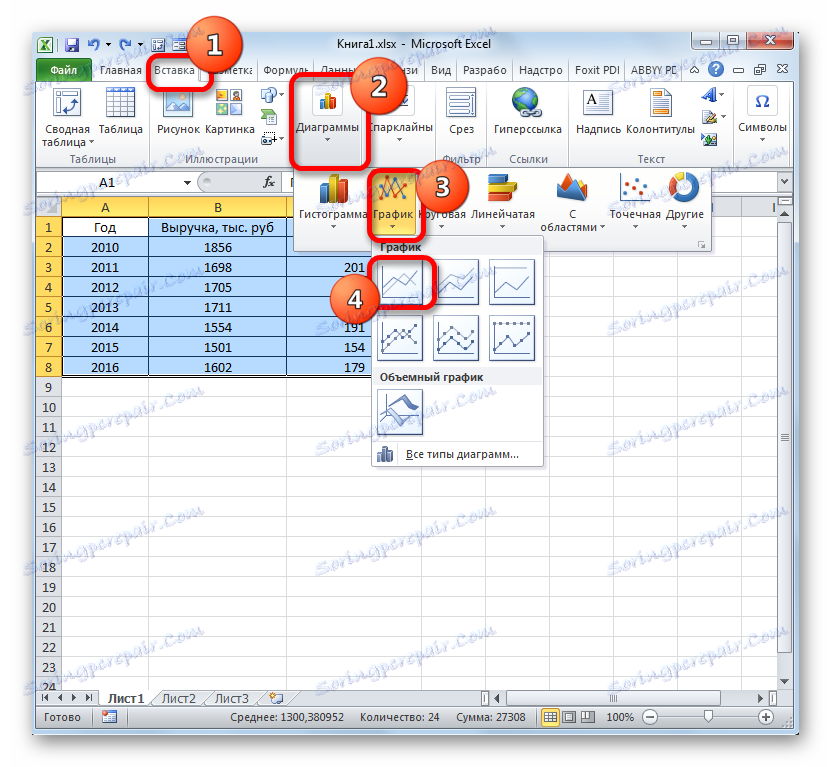Click the Redo arrow icon
This screenshot has width=831, height=767.
click(126, 45)
